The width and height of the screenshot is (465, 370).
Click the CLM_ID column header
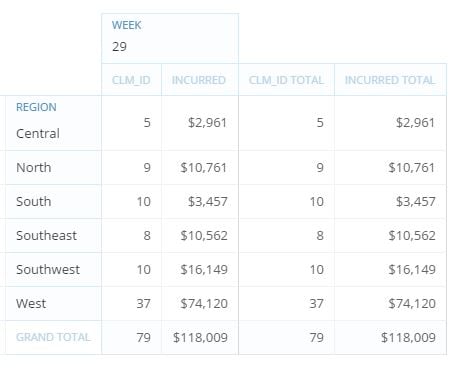[131, 80]
